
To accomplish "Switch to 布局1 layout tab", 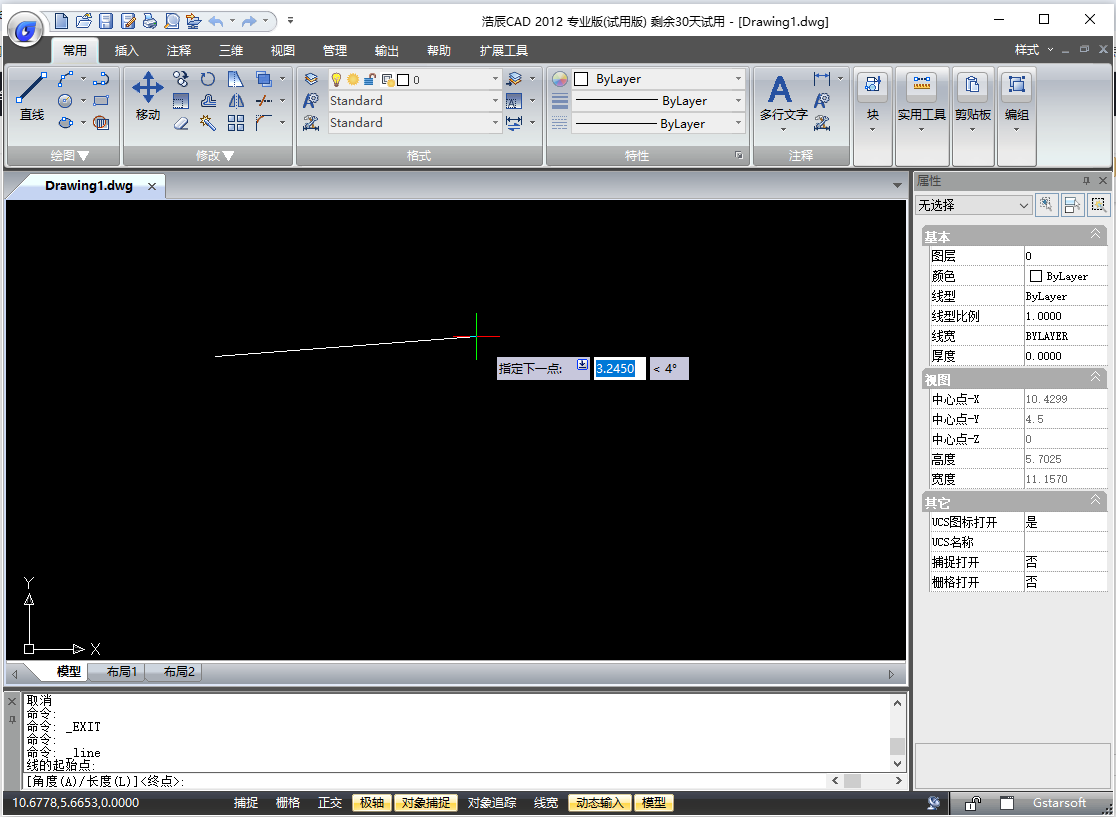I will [122, 671].
